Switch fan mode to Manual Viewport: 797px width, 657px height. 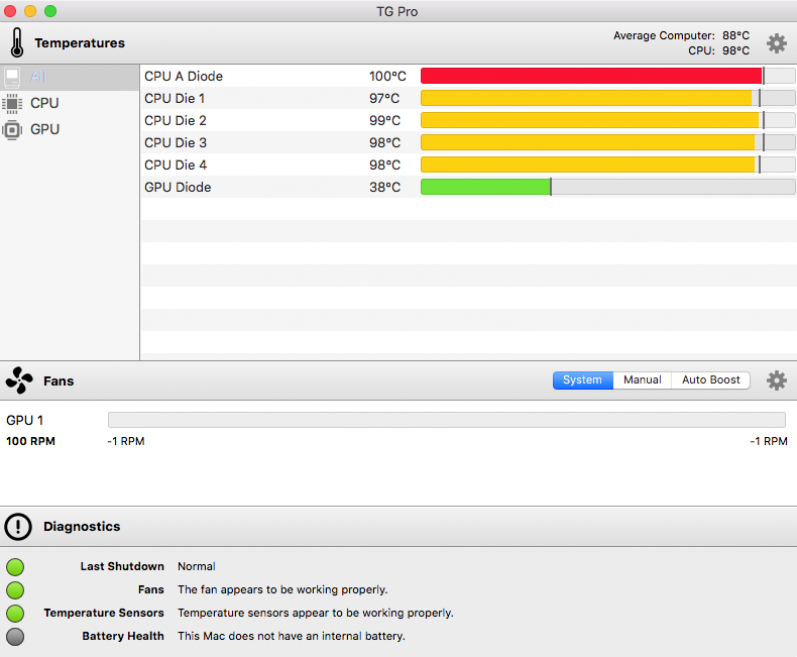pos(642,380)
